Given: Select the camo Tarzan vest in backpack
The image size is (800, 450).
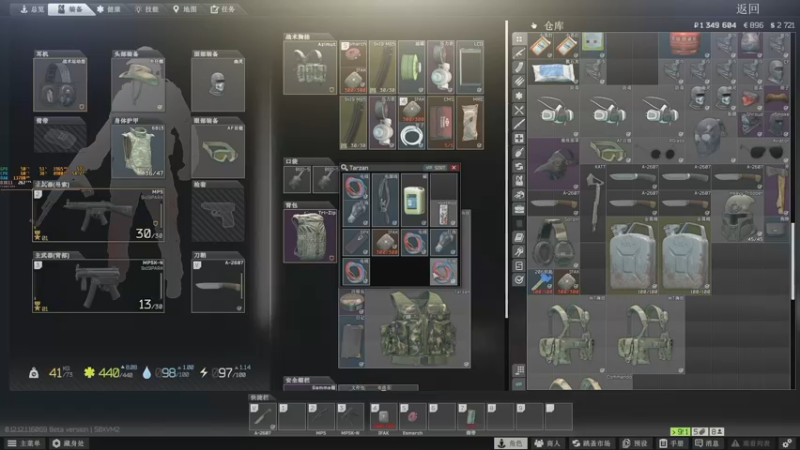Looking at the screenshot, I should (418, 329).
